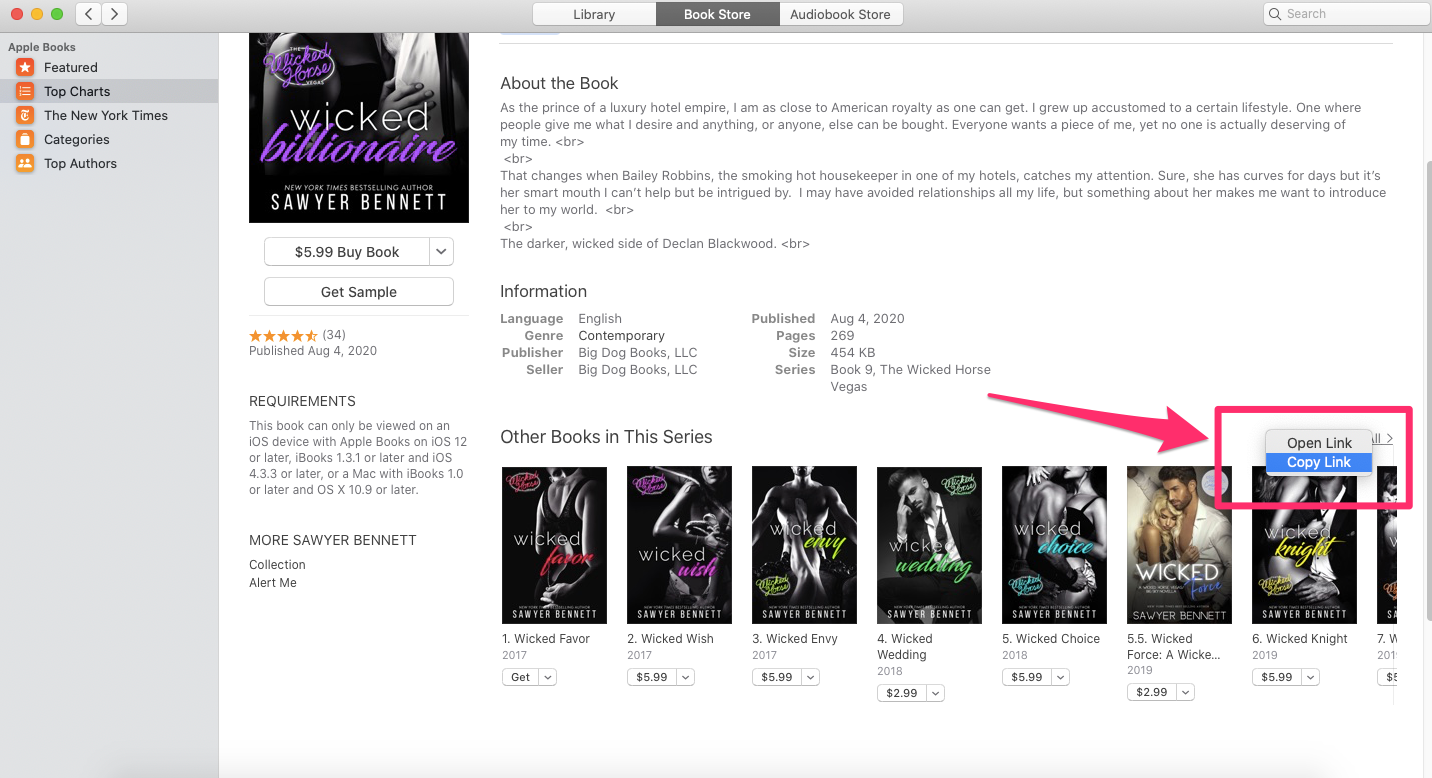Viewport: 1432px width, 778px height.
Task: Expand price dropdown for Wicked Wedding
Action: (x=935, y=693)
